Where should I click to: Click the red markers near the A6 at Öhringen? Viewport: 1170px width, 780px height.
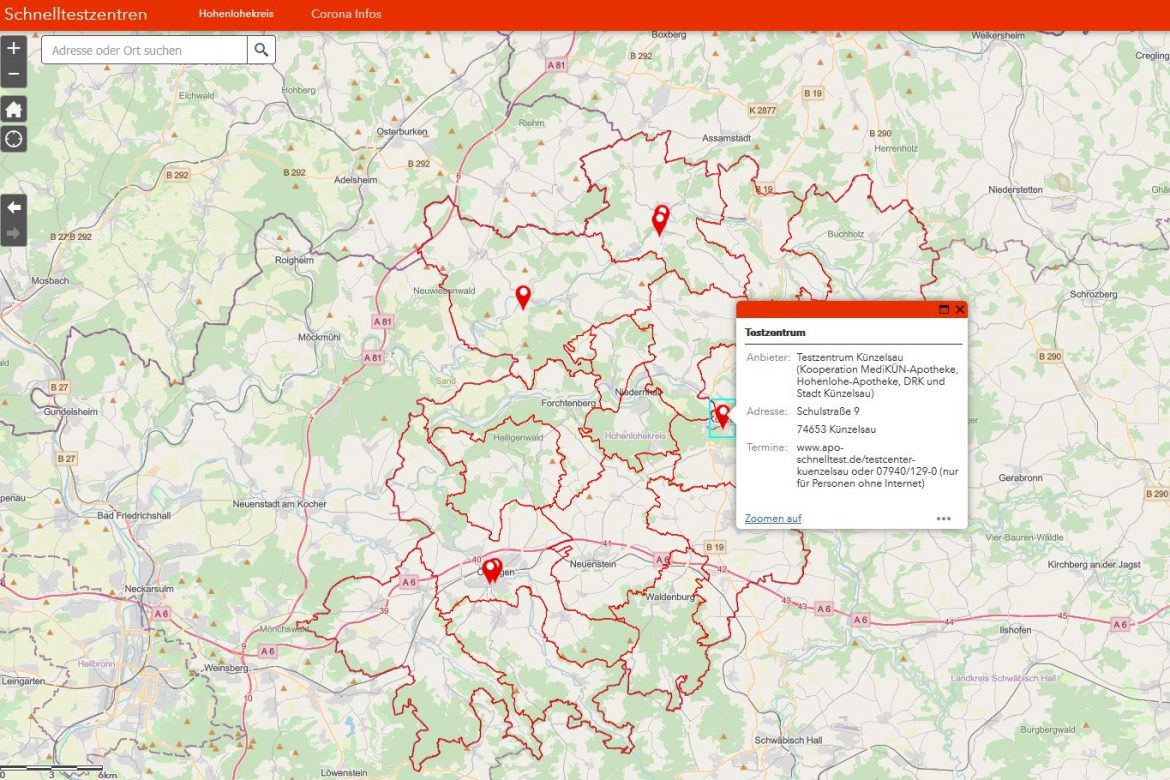[491, 570]
